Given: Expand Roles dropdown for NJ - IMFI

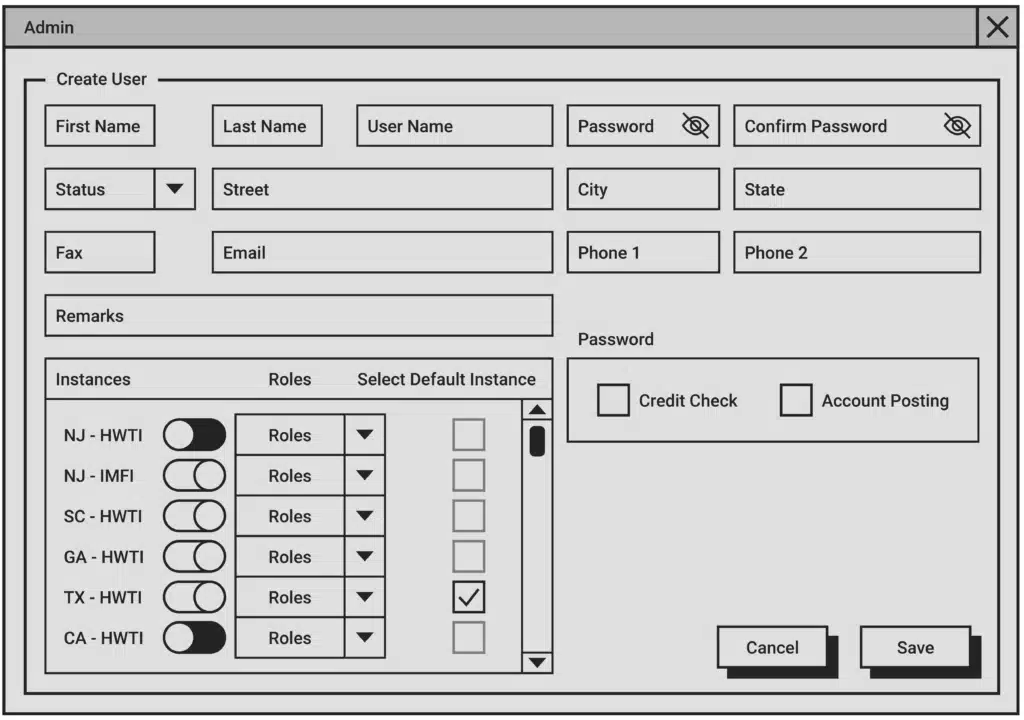Looking at the screenshot, I should click(364, 476).
